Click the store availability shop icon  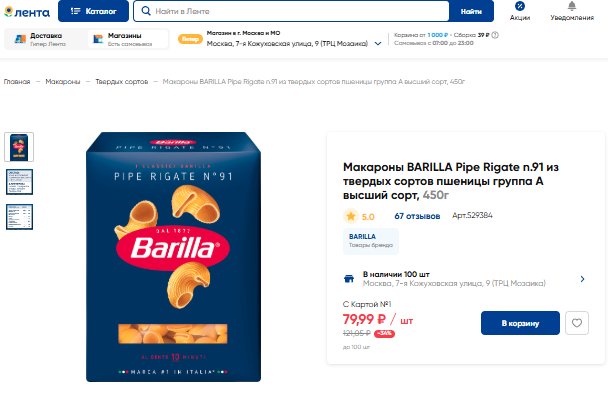(349, 279)
